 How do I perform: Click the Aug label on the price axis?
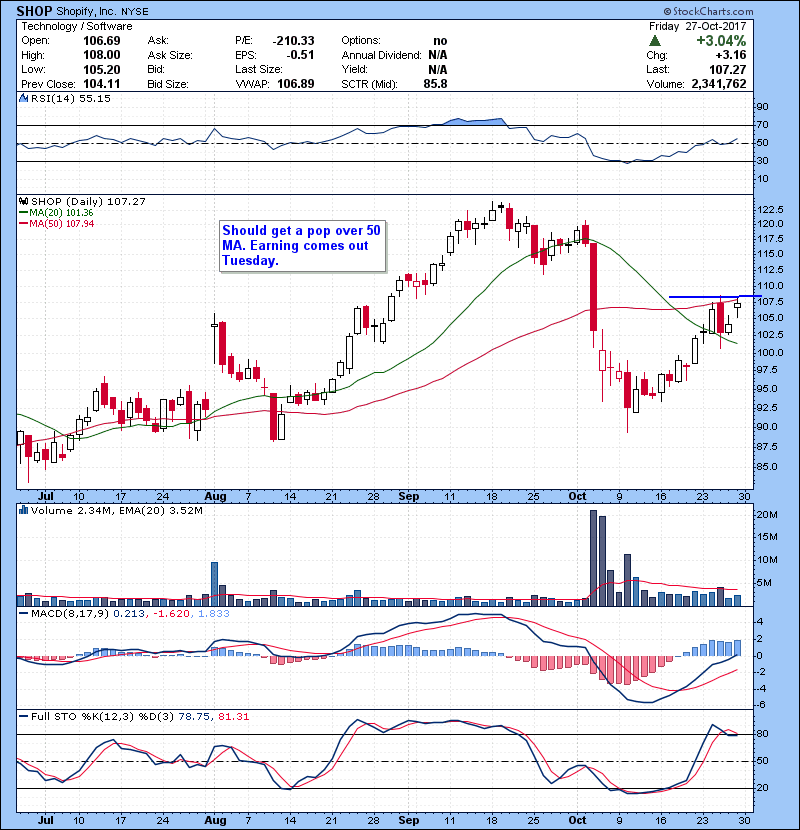[215, 496]
